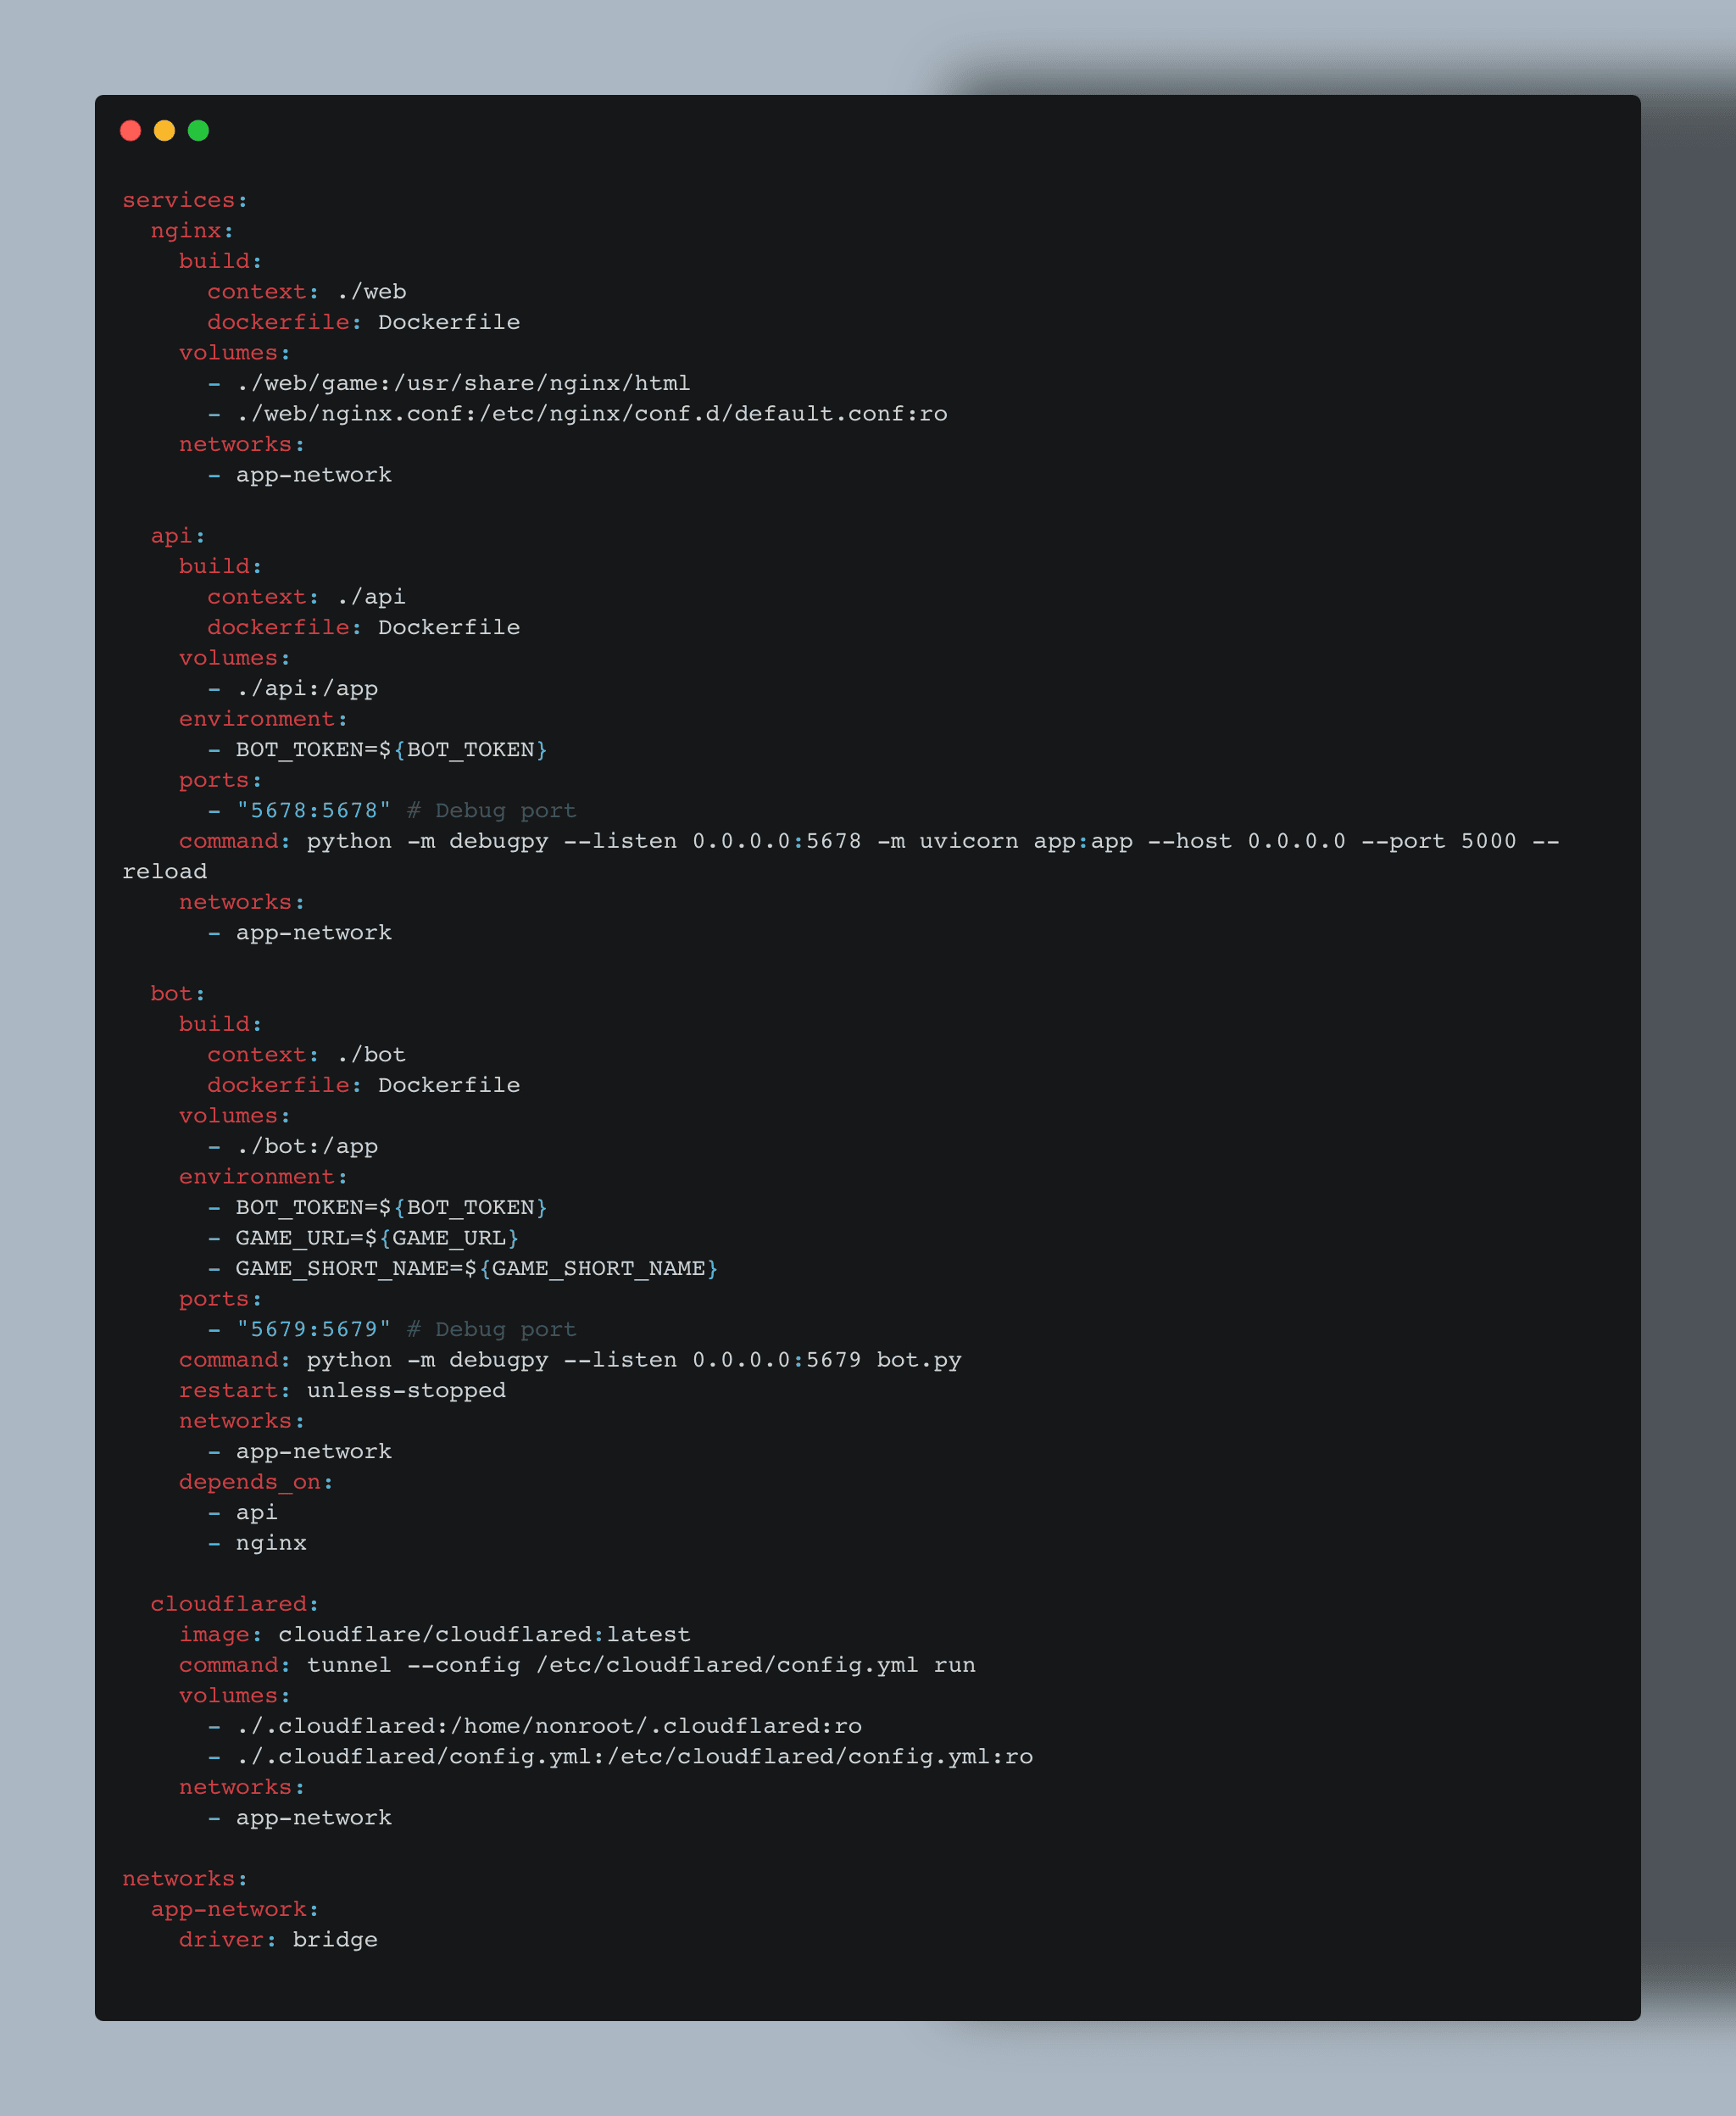Screen dimensions: 1736x2116
Task: Click the 'depends_on:' key
Action: (256, 1482)
